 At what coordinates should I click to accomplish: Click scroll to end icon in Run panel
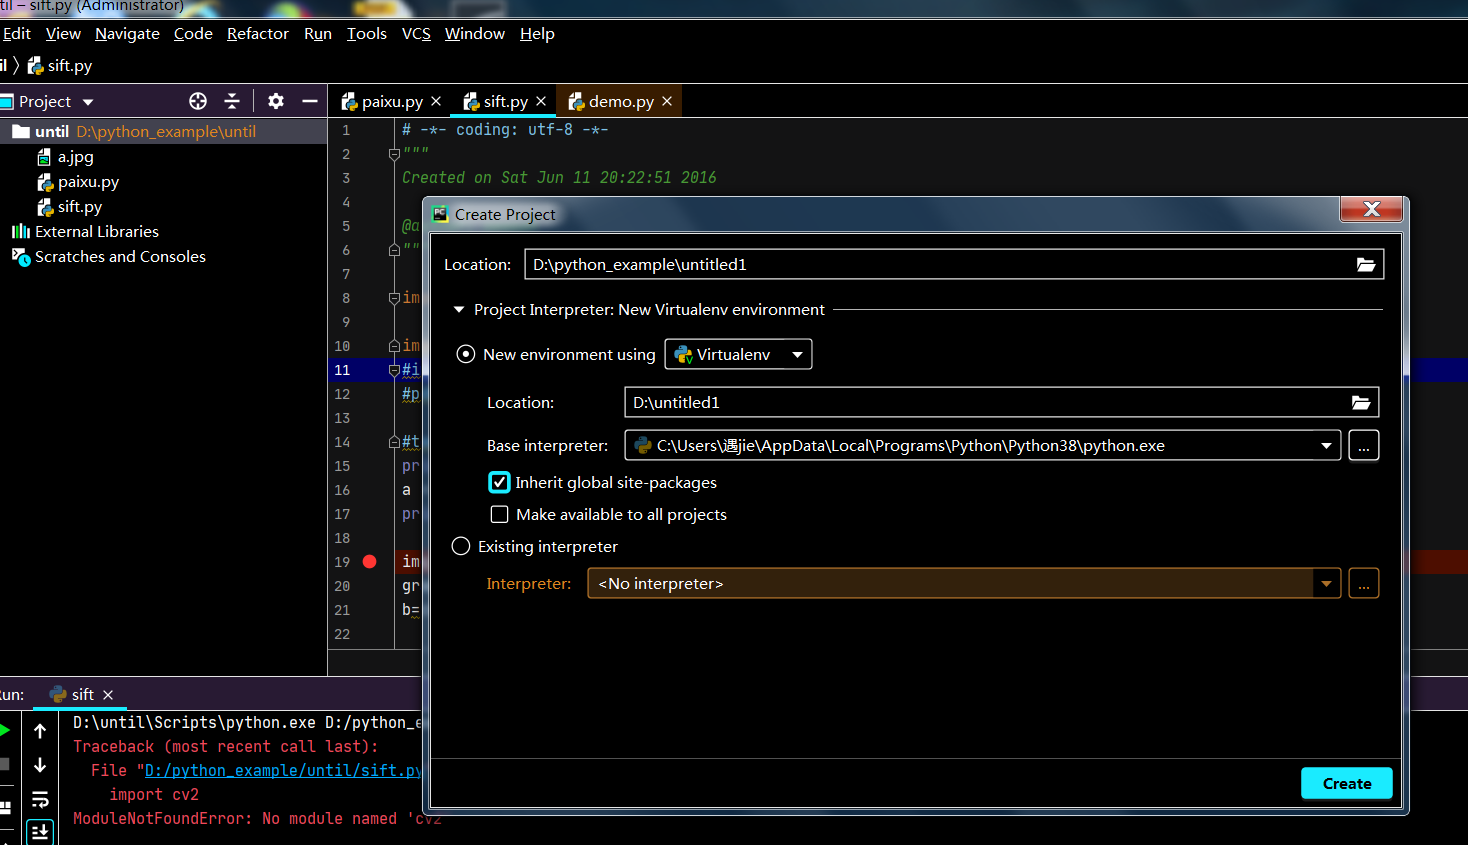40,832
